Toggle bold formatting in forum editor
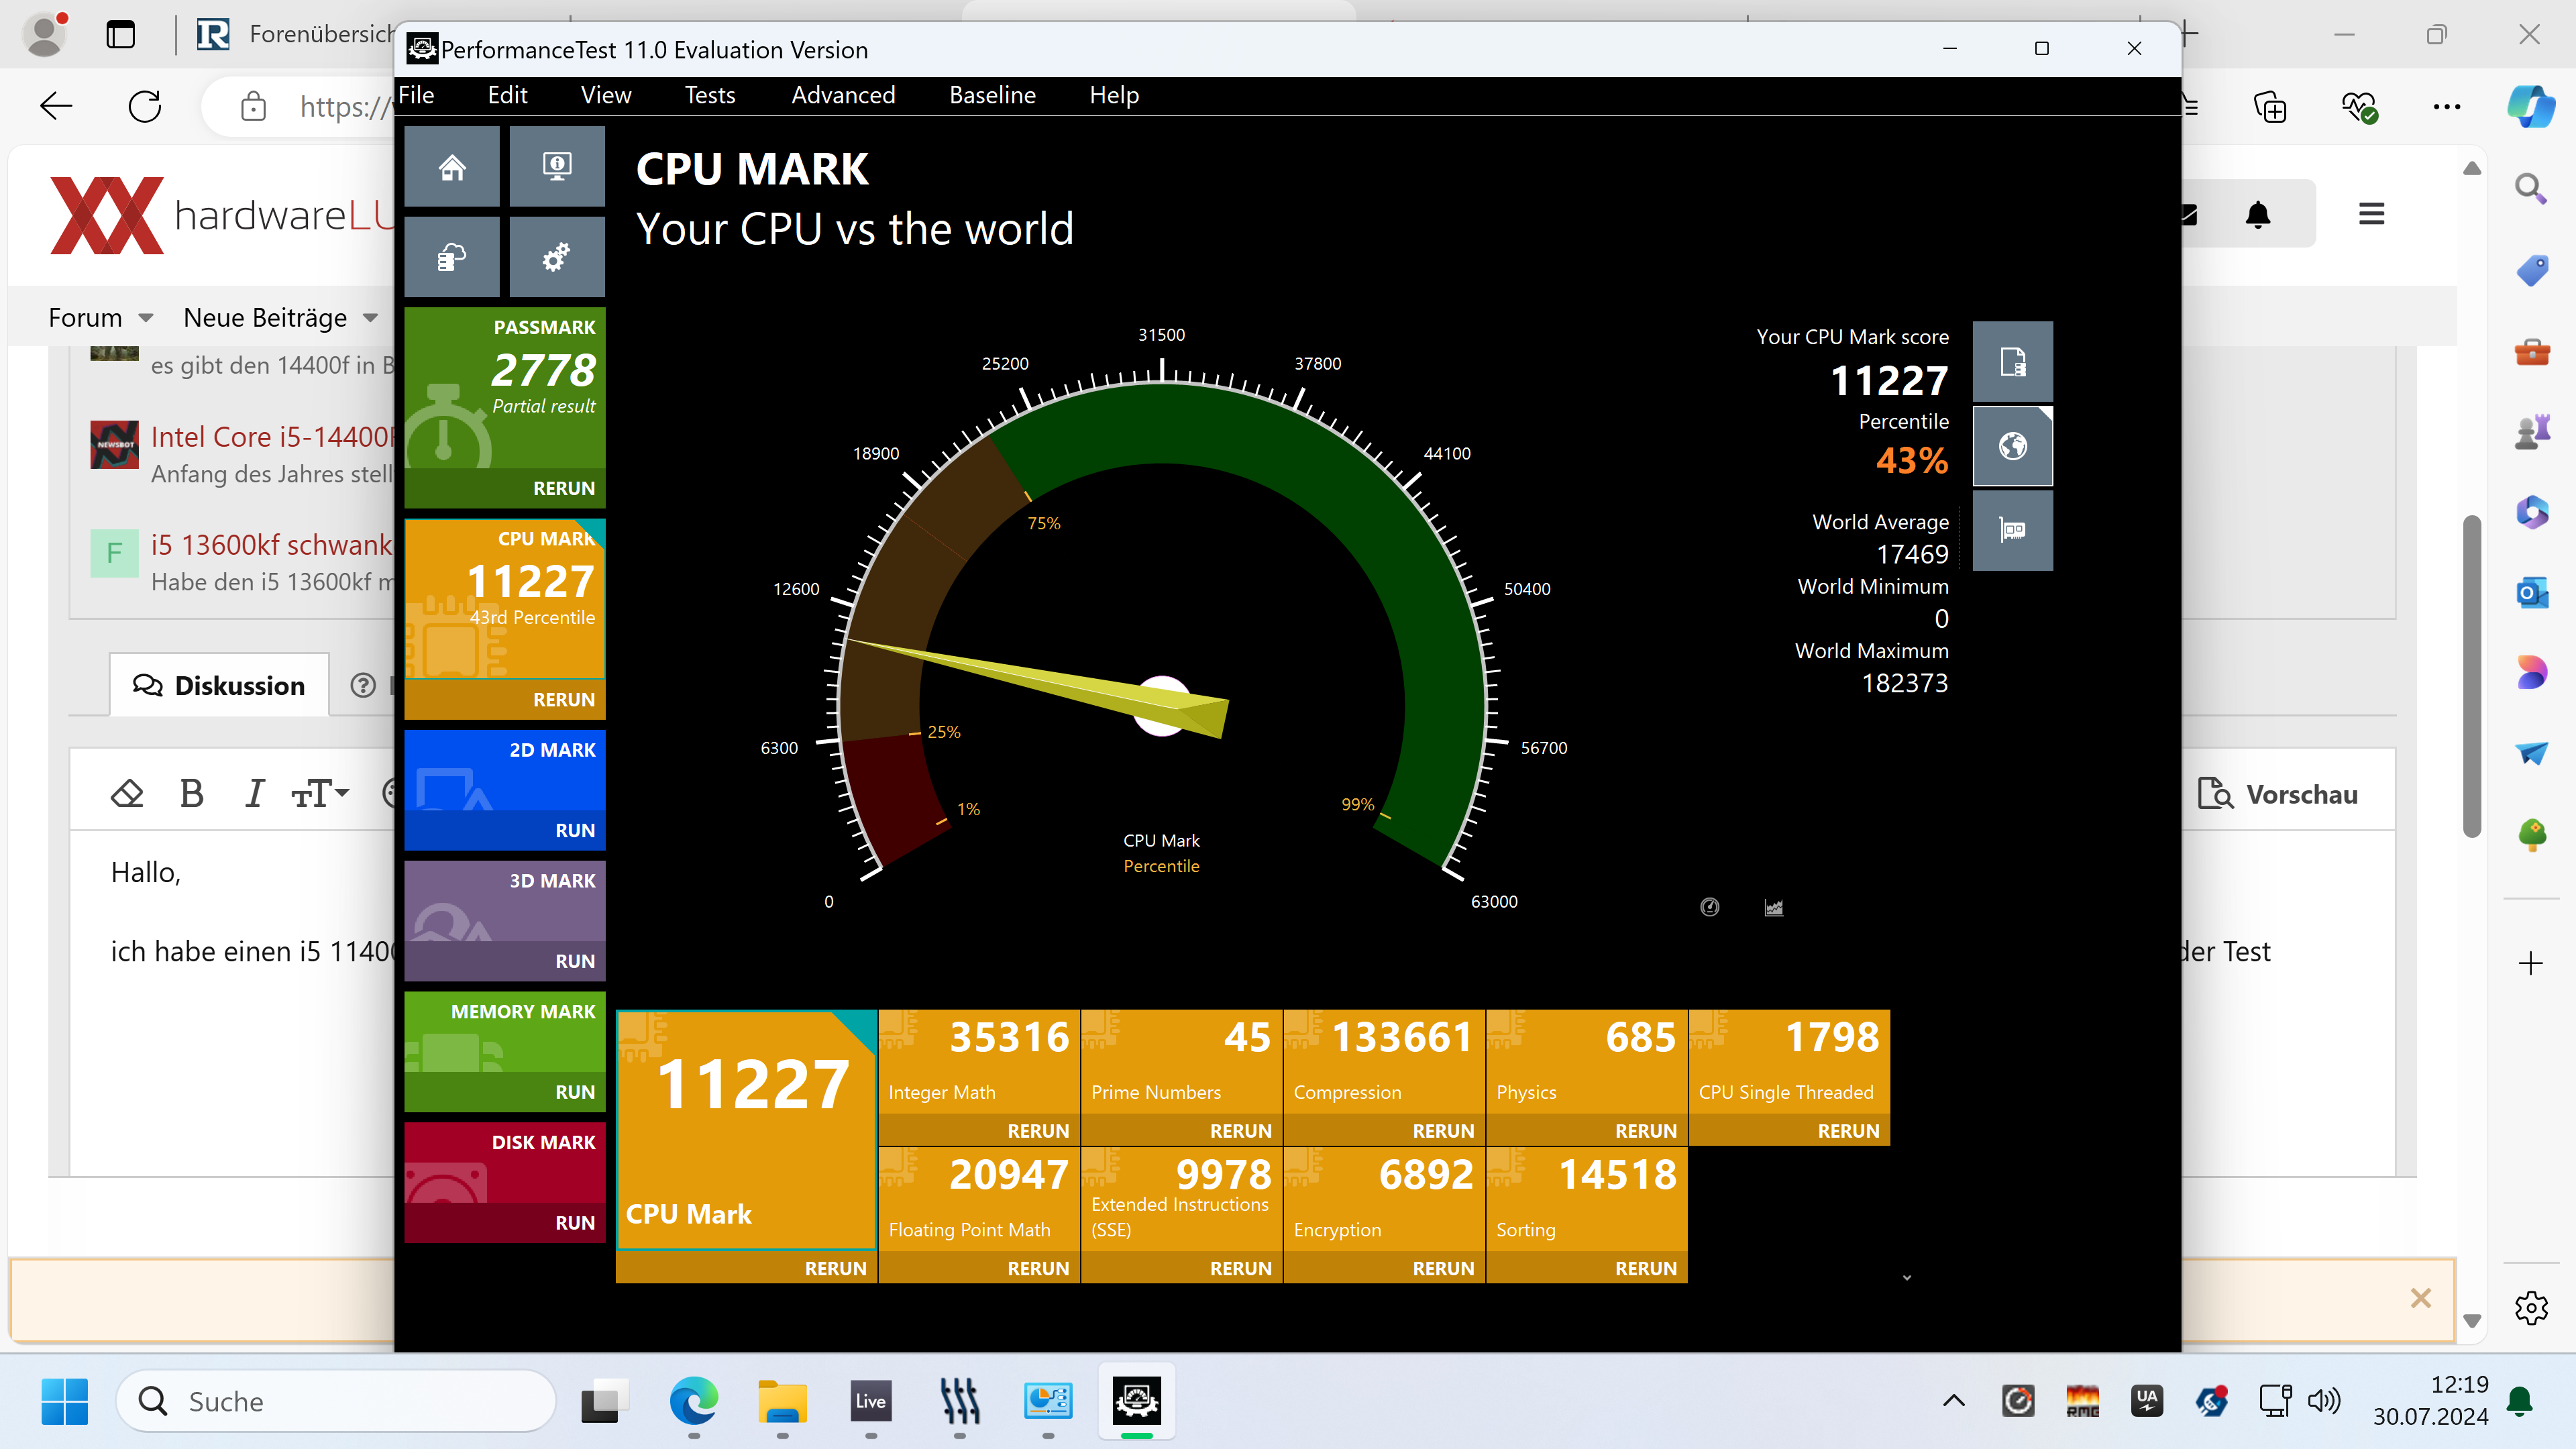The image size is (2576, 1449). (x=192, y=794)
